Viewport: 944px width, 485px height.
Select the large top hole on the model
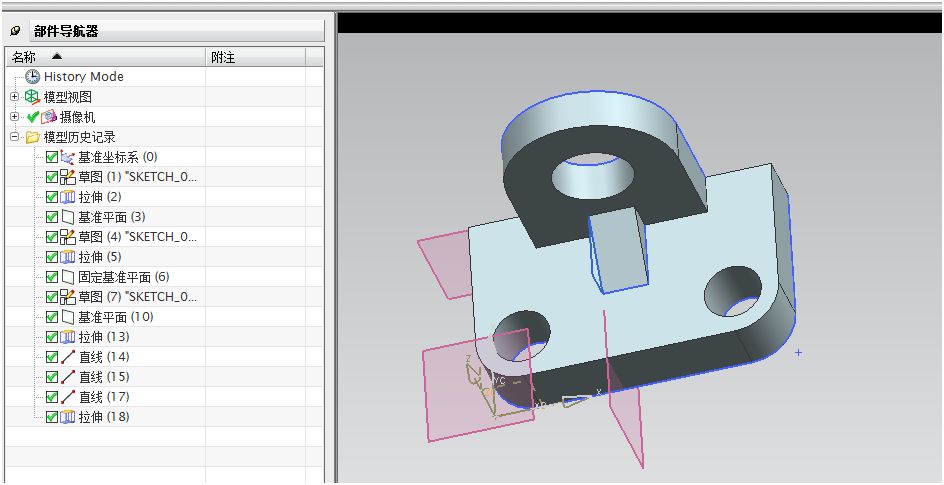click(593, 176)
